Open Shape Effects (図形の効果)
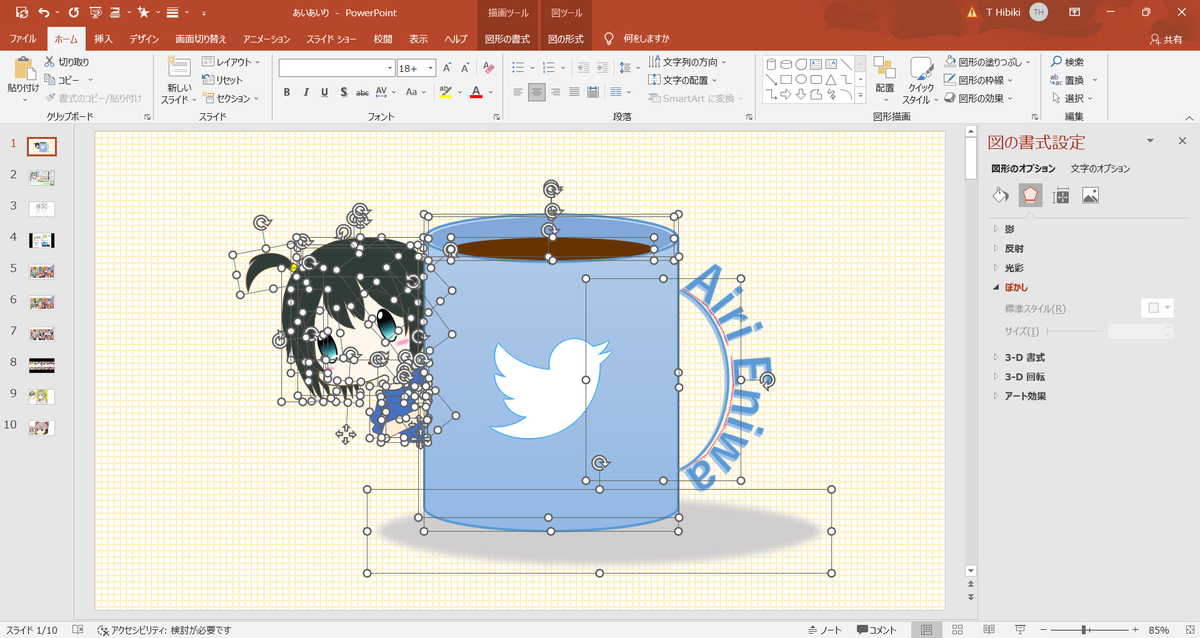 click(978, 98)
